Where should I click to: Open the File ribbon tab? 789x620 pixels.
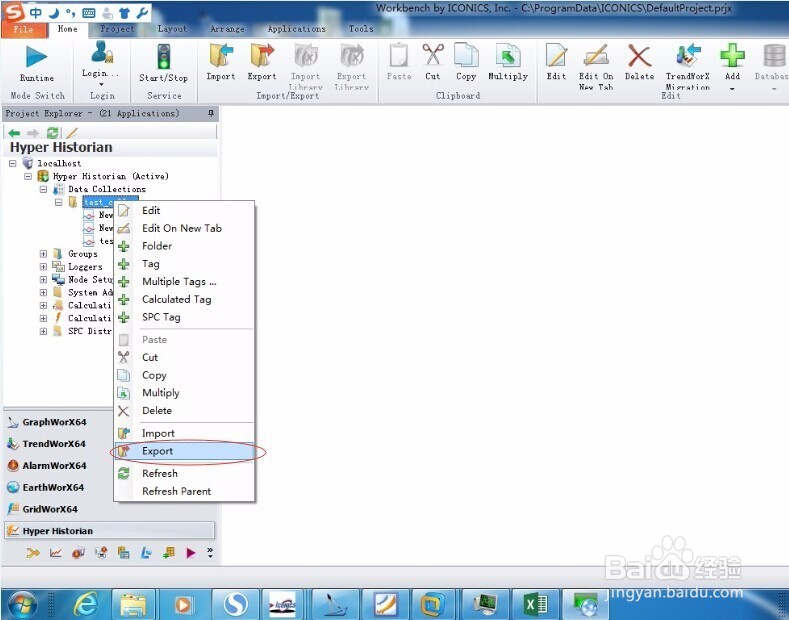coord(24,29)
